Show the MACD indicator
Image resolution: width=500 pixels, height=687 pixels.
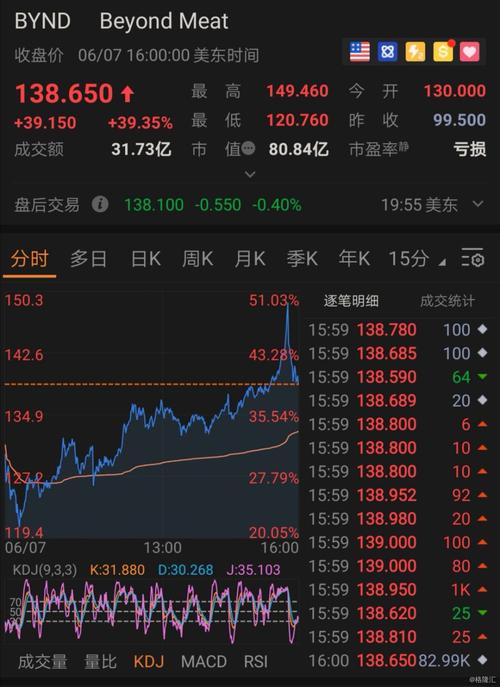[x=204, y=662]
